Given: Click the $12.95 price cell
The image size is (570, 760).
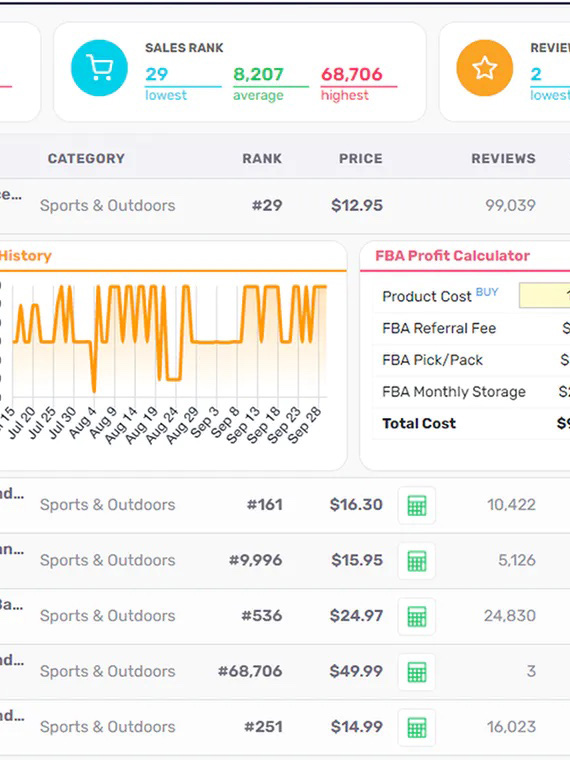Looking at the screenshot, I should point(357,205).
